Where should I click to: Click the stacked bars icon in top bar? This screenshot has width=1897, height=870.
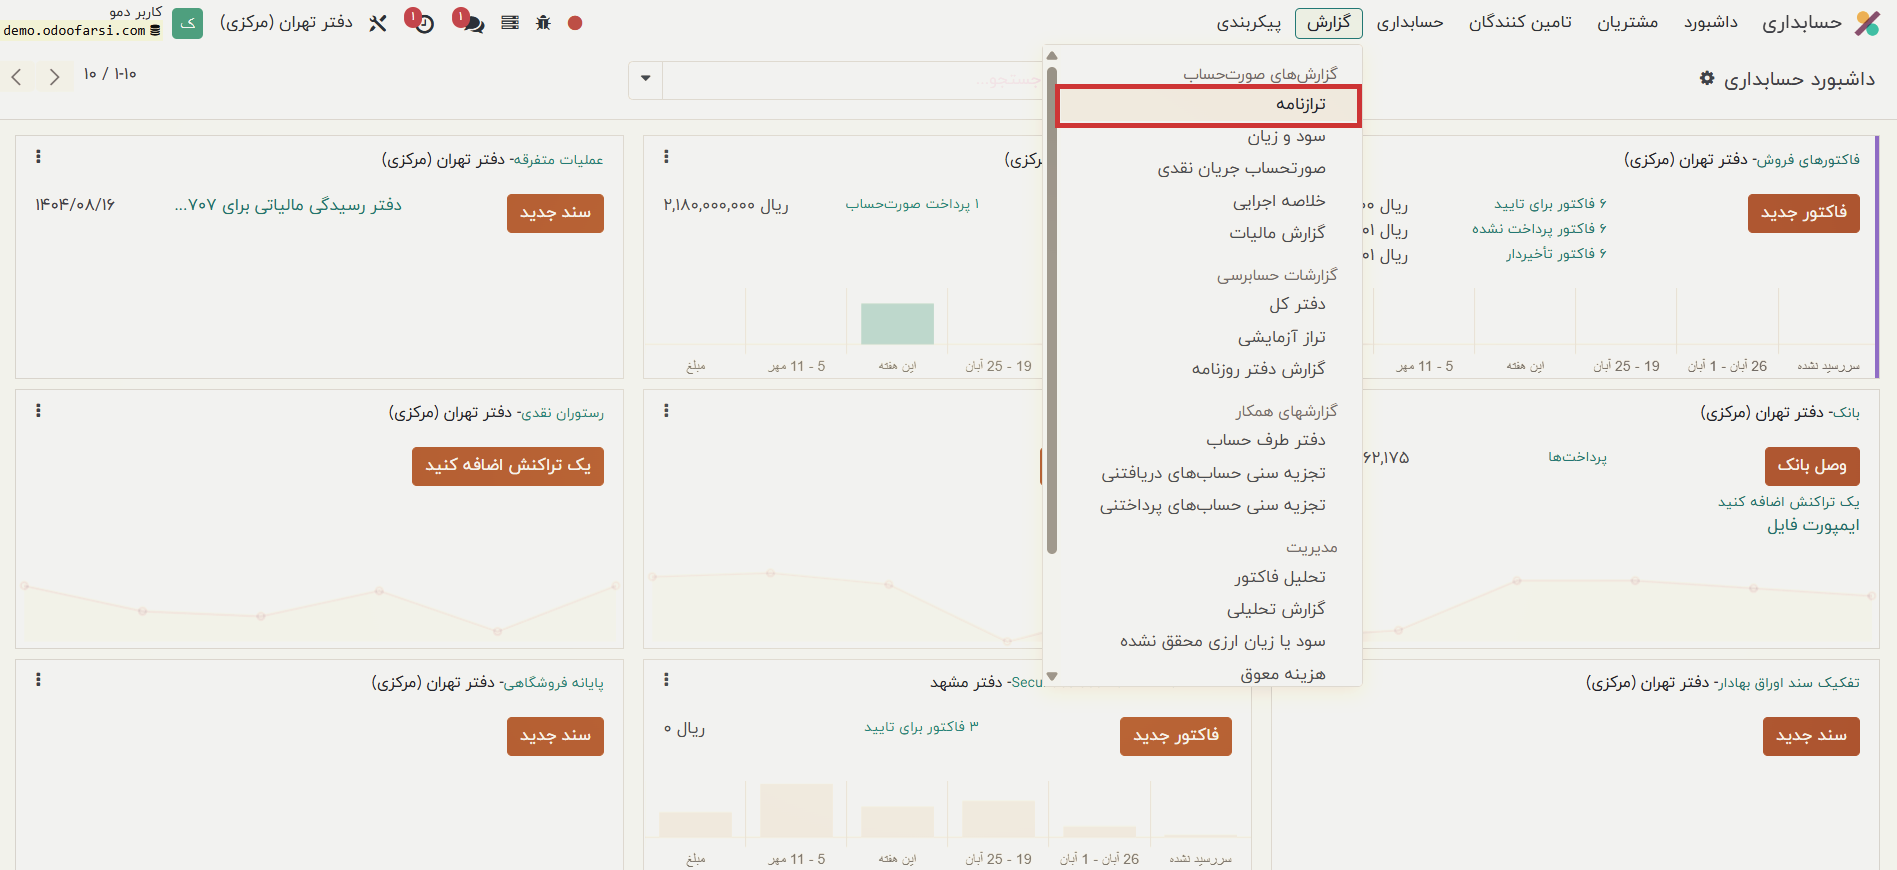(x=510, y=22)
